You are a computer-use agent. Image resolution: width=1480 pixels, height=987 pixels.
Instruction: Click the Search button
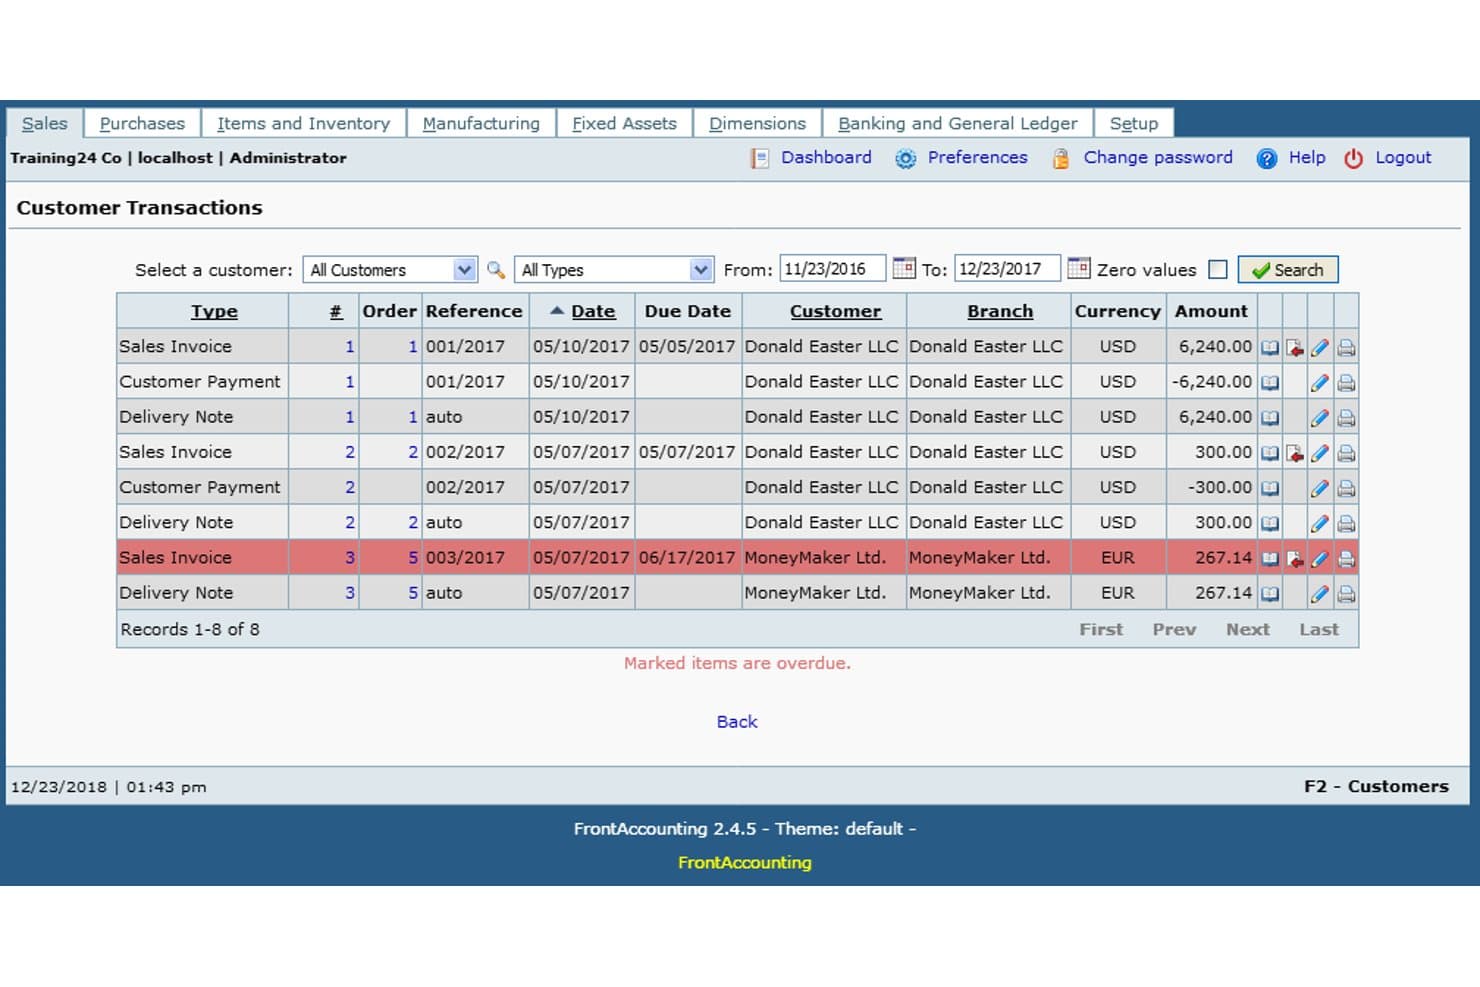[1288, 270]
